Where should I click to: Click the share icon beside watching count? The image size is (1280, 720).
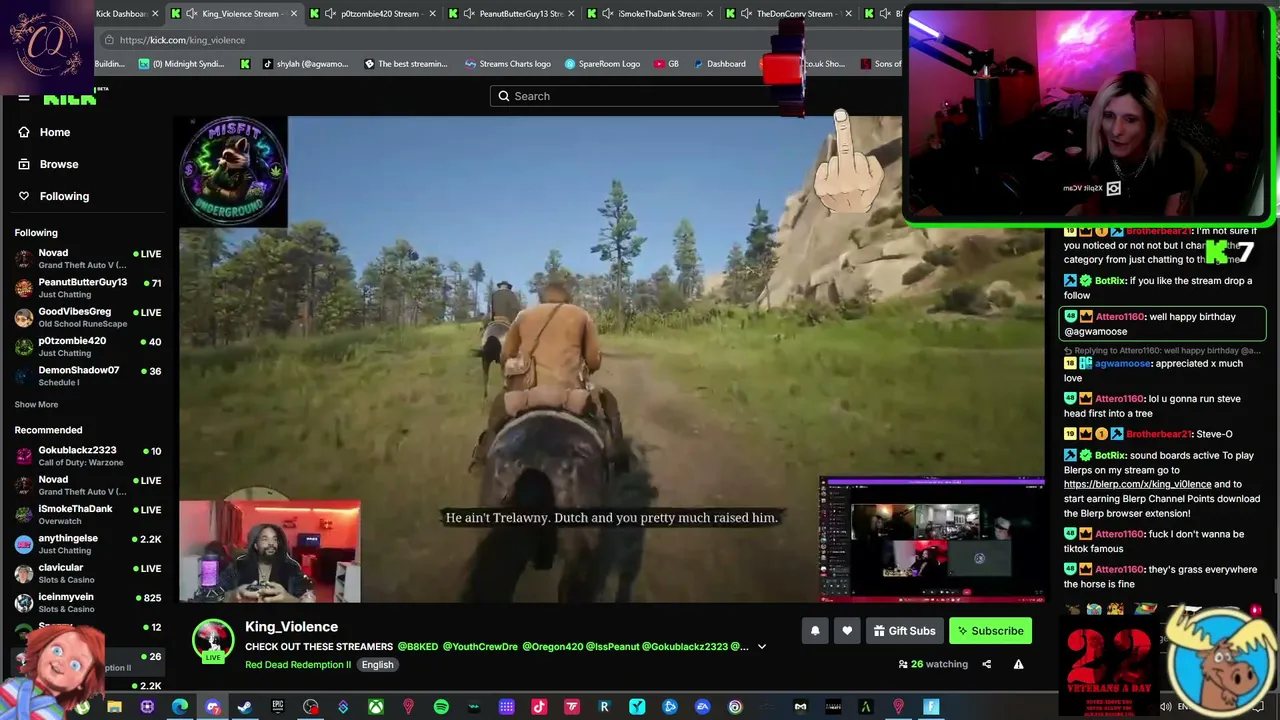click(x=986, y=664)
